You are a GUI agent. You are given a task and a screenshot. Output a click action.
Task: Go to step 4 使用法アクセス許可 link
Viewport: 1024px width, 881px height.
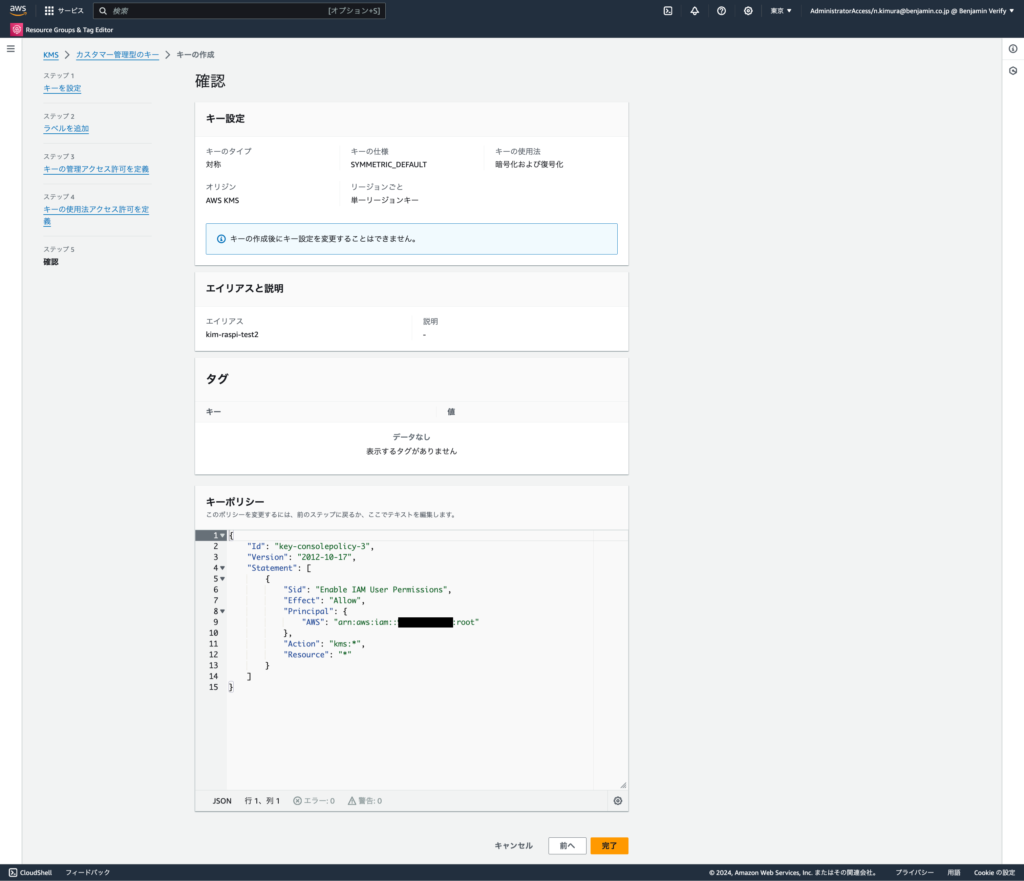pyautogui.click(x=96, y=215)
